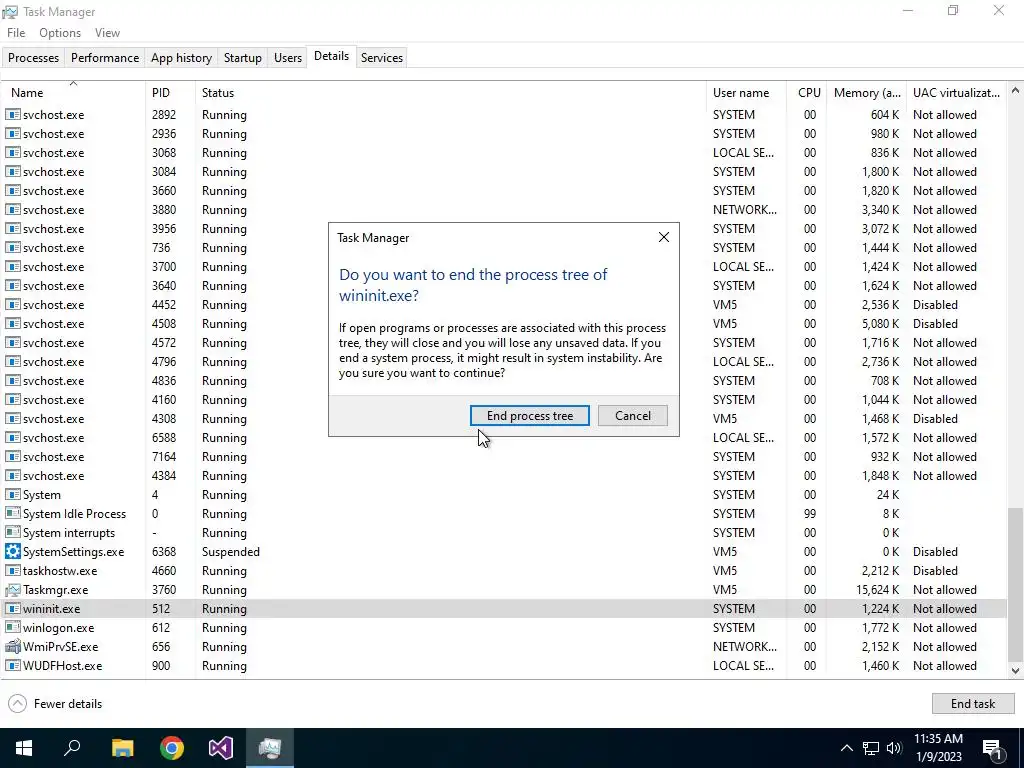The height and width of the screenshot is (768, 1024).
Task: Open Visual Studio from taskbar
Action: pos(221,748)
